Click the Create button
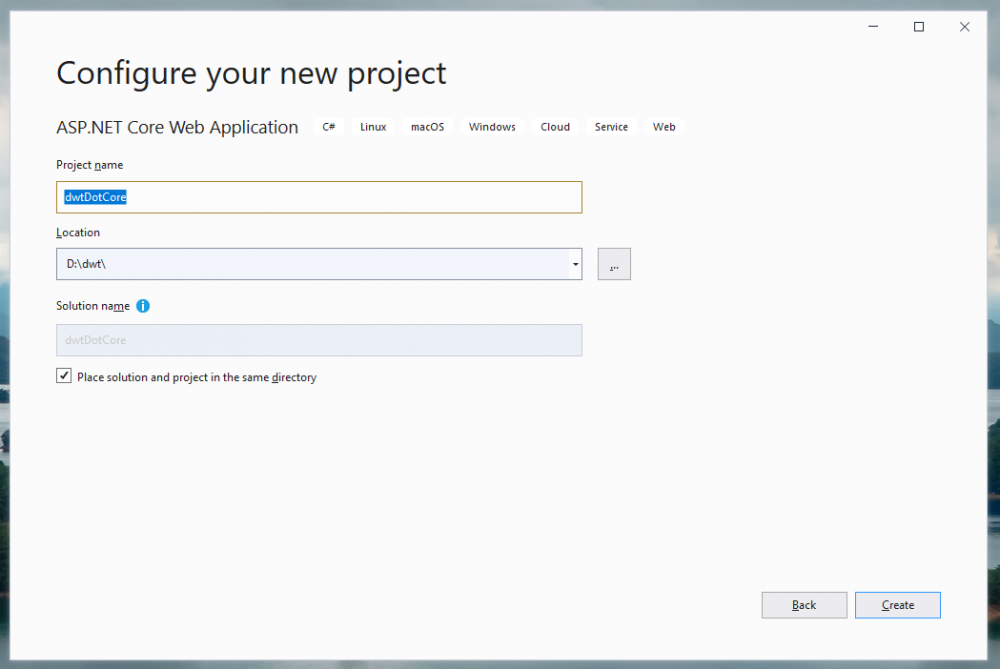Image resolution: width=1000 pixels, height=669 pixels. click(x=897, y=605)
